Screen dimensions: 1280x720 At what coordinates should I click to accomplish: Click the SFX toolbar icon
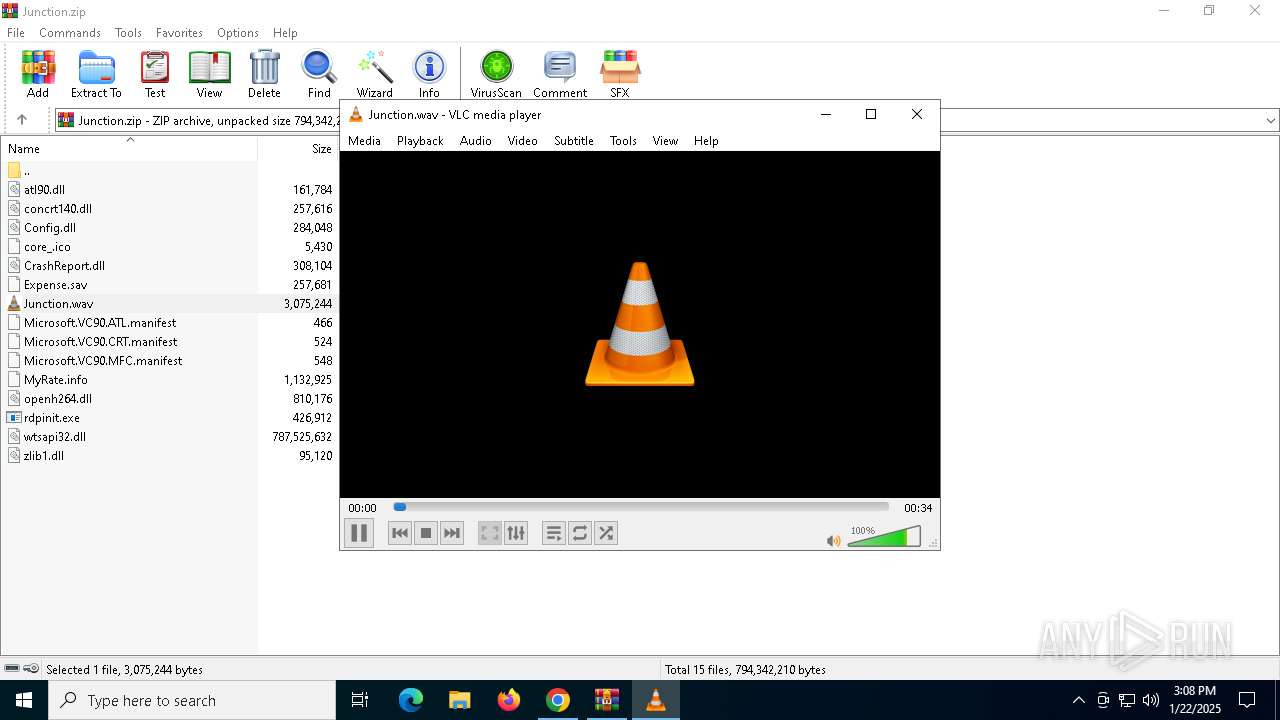[x=620, y=75]
